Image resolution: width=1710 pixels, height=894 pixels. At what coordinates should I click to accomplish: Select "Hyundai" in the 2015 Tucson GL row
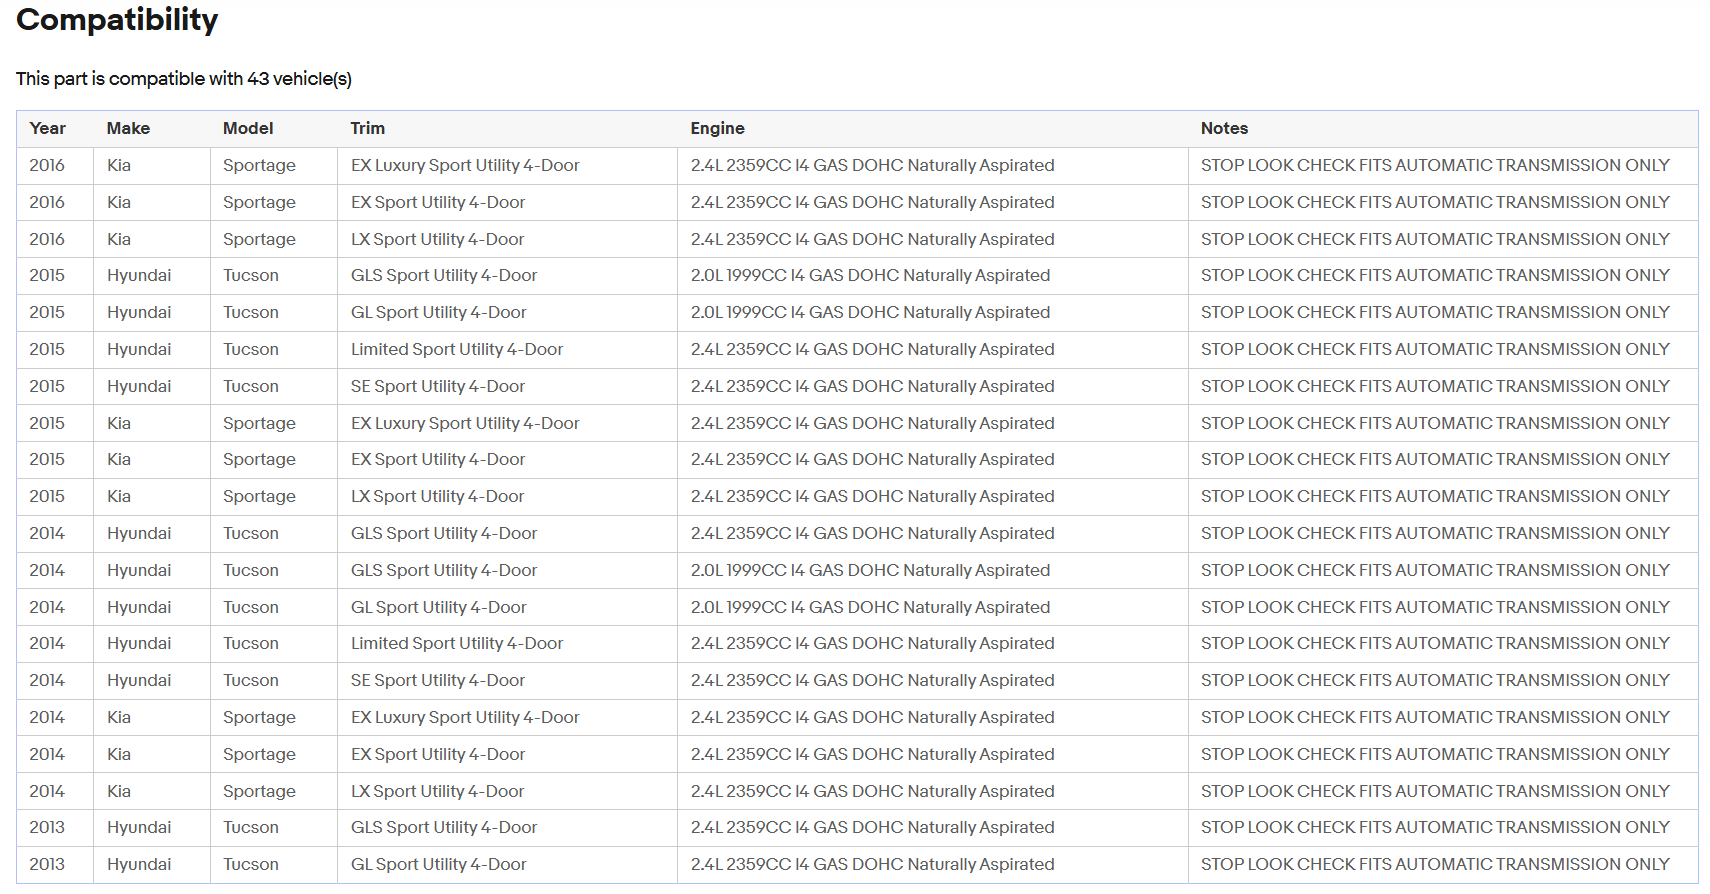click(x=139, y=313)
